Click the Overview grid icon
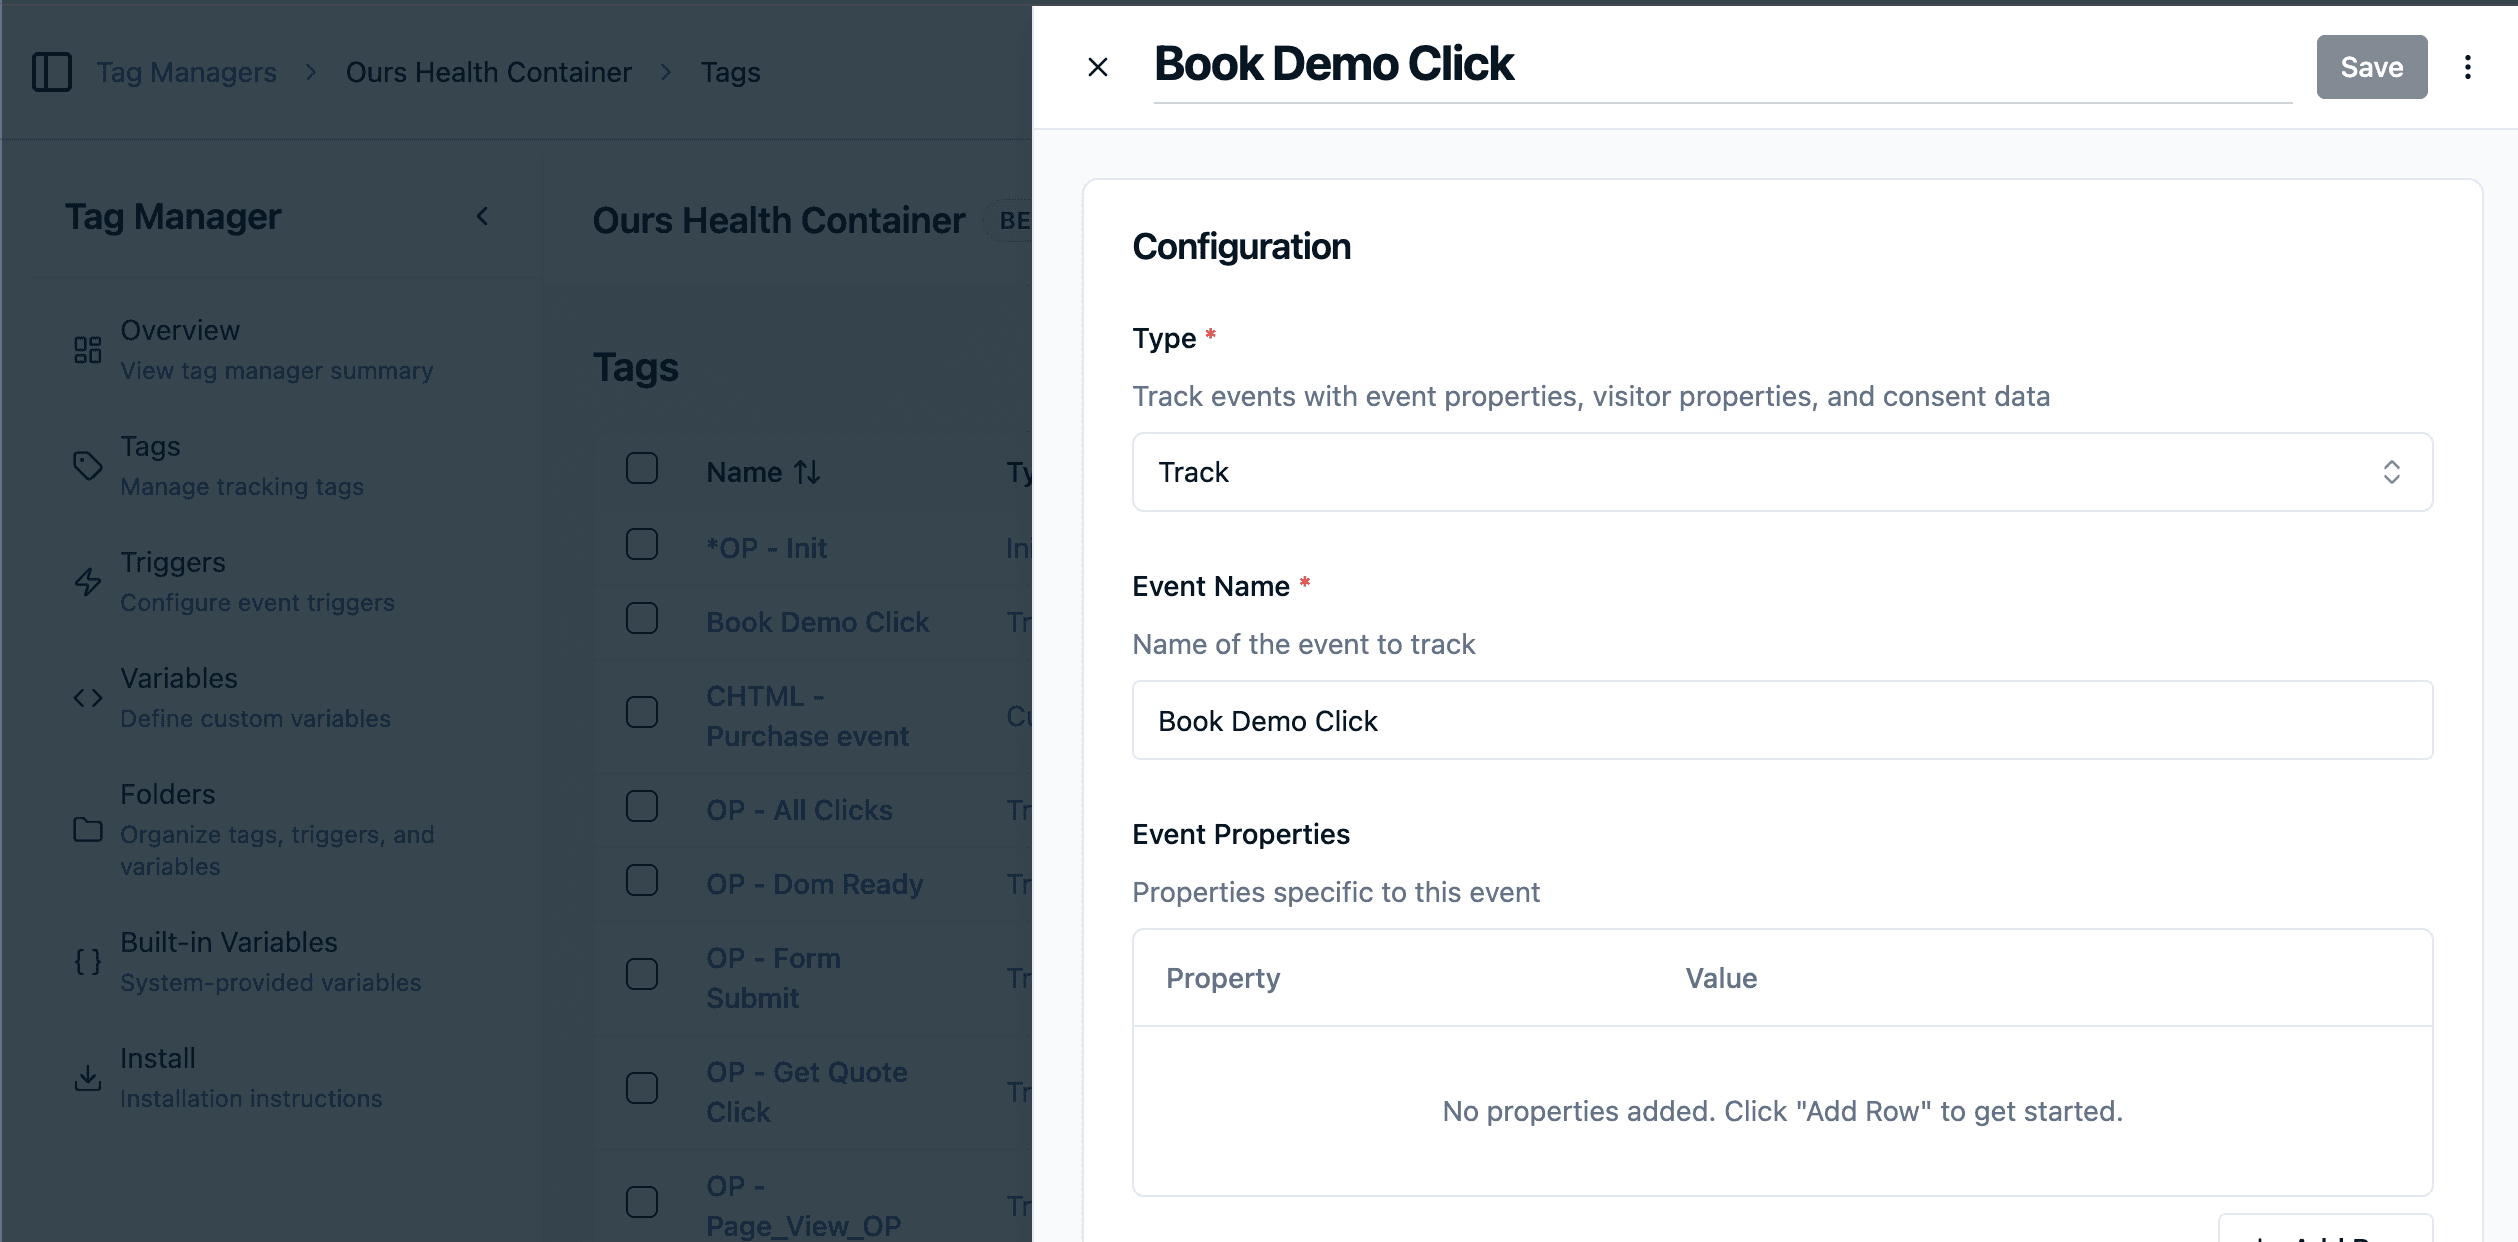This screenshot has height=1242, width=2518. click(88, 350)
